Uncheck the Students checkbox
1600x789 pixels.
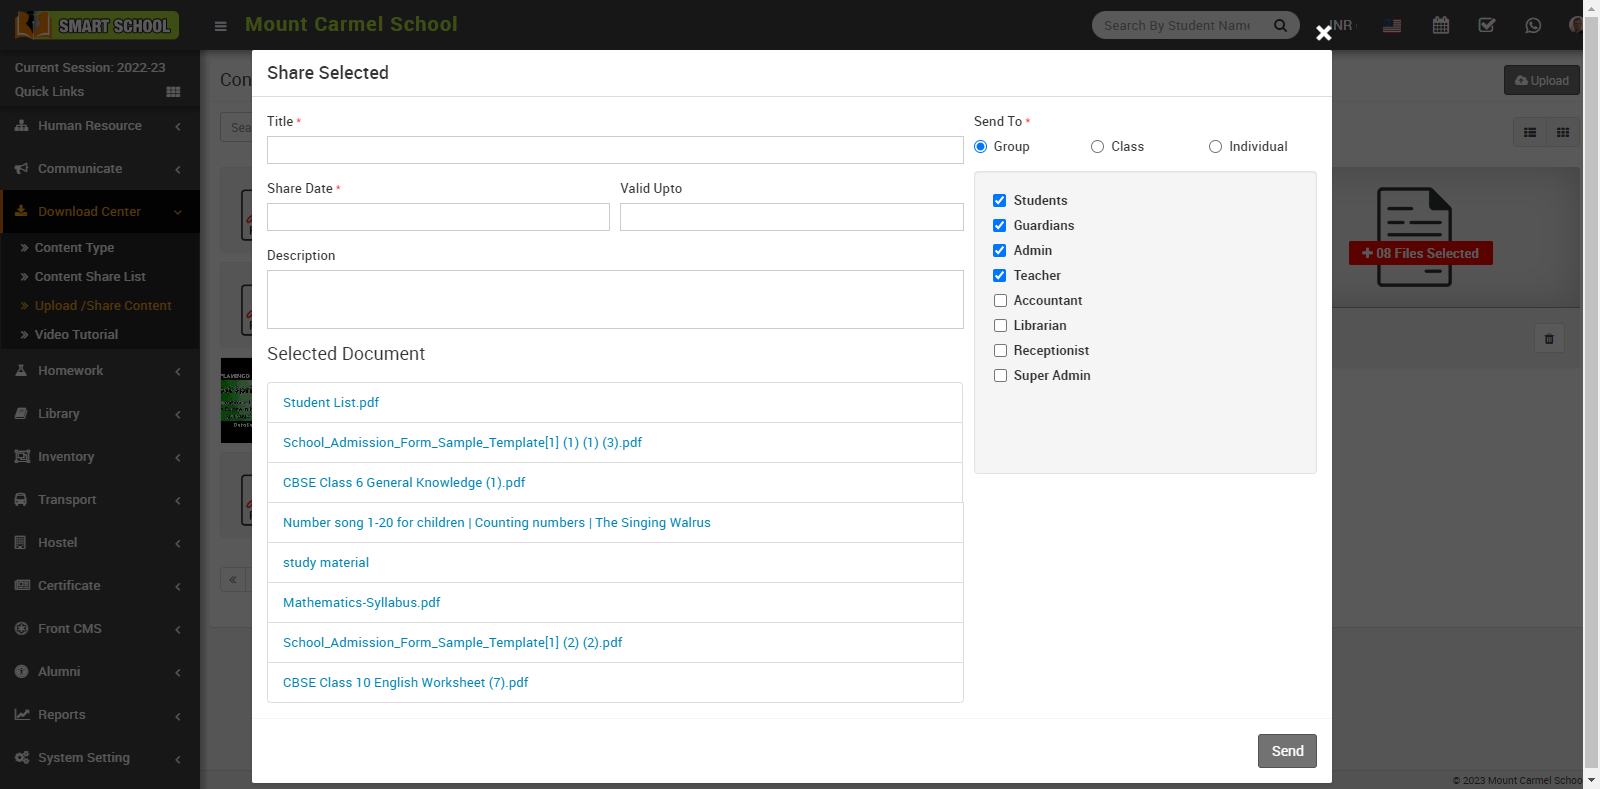[x=1000, y=201]
